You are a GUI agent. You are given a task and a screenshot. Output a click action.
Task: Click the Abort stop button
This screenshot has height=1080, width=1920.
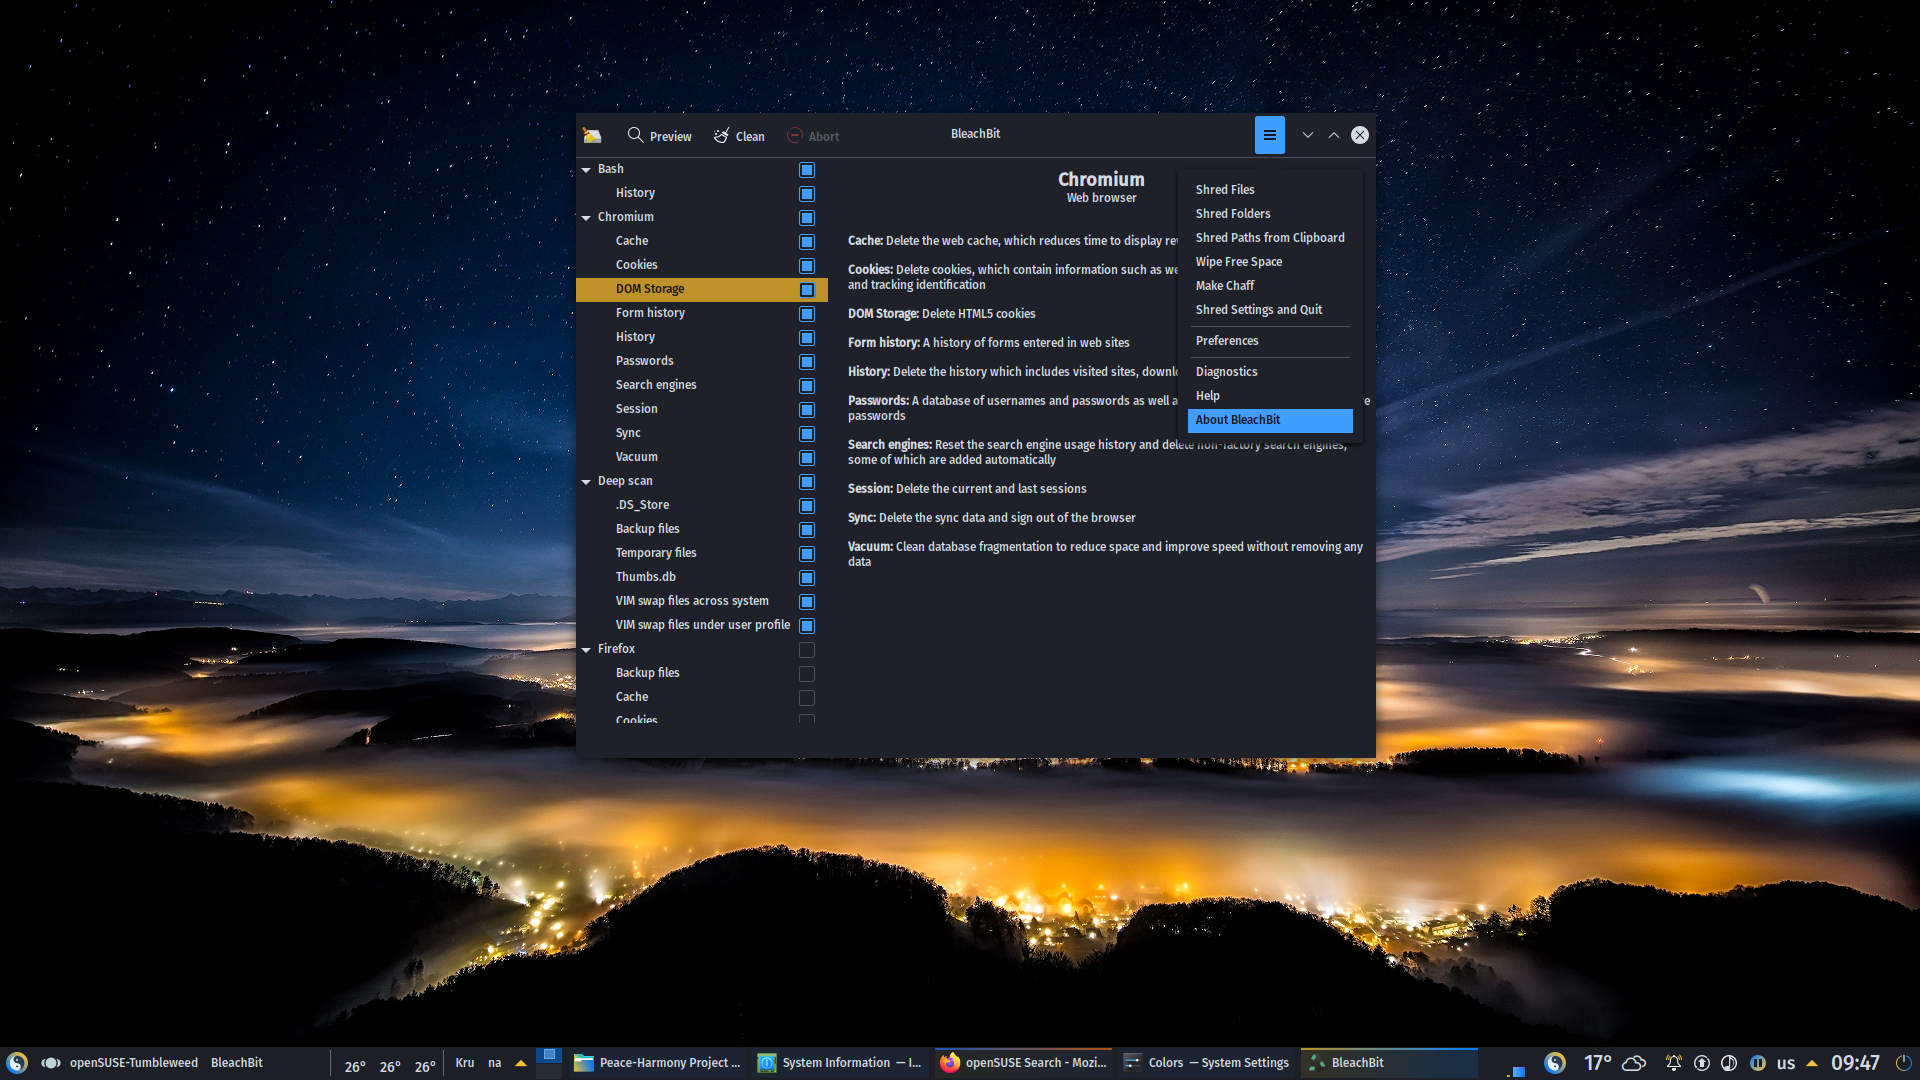click(x=813, y=136)
